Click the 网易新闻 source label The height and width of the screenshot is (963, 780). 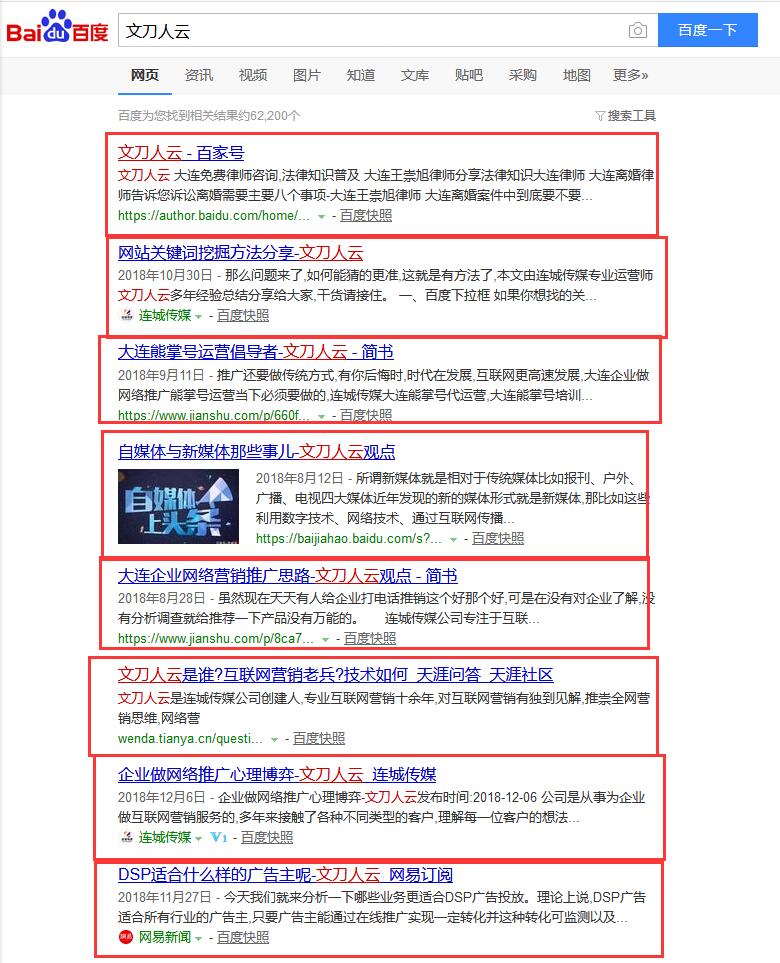pyautogui.click(x=165, y=937)
